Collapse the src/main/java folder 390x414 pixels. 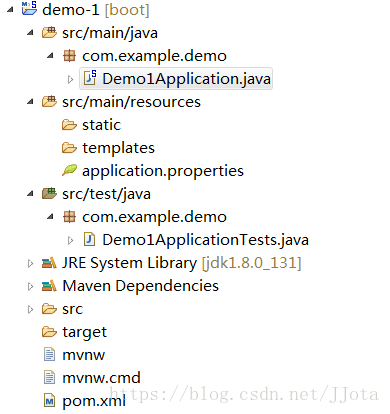pos(30,33)
